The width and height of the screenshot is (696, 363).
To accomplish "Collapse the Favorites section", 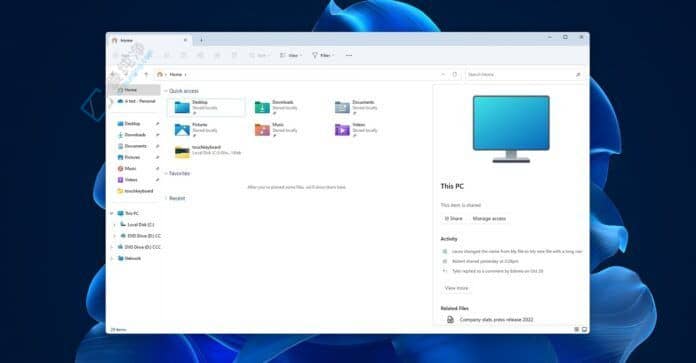I will (166, 174).
